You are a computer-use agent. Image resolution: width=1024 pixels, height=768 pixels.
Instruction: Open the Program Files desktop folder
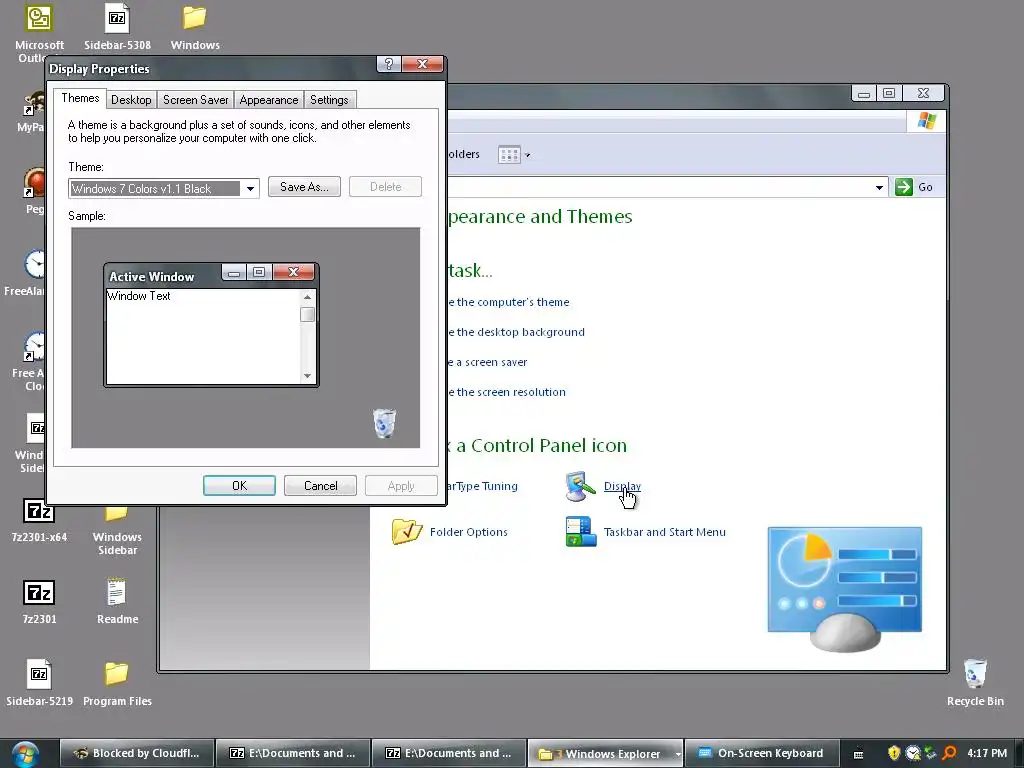[117, 674]
